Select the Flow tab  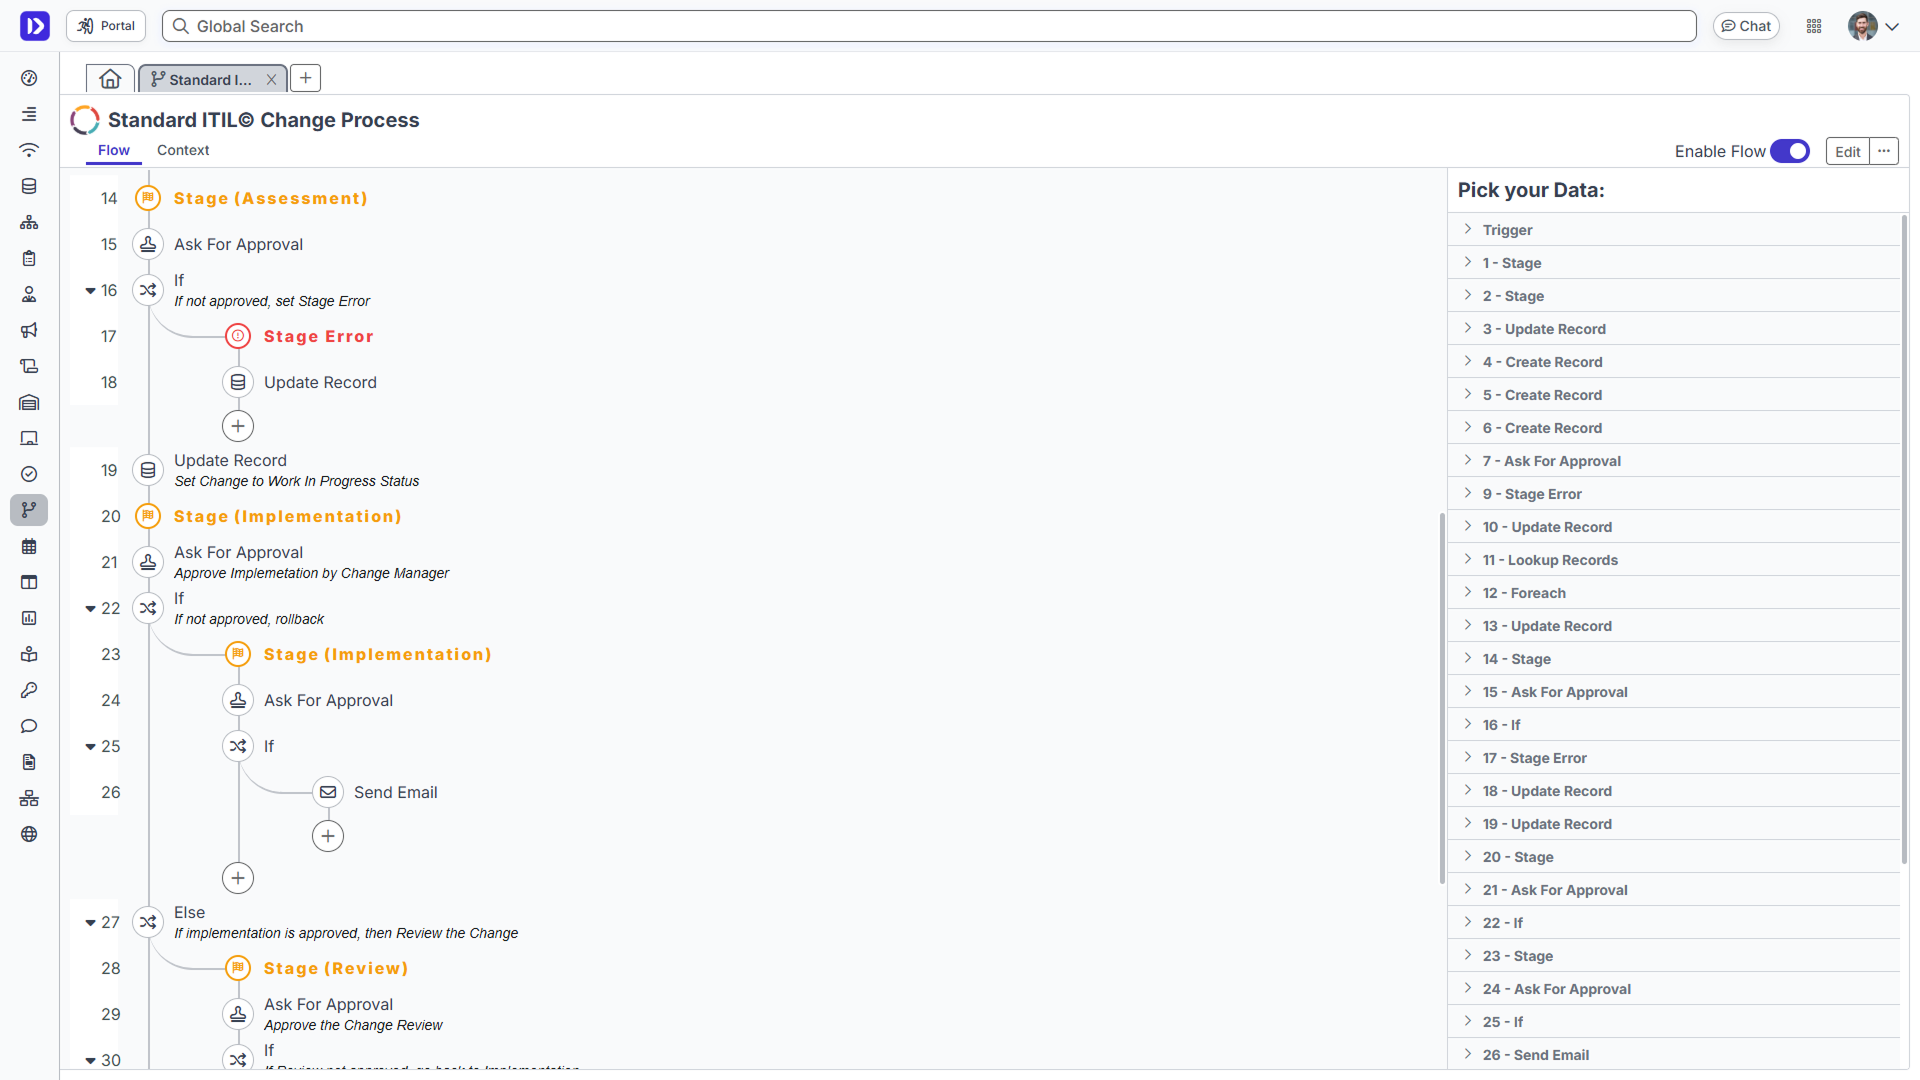coord(113,150)
